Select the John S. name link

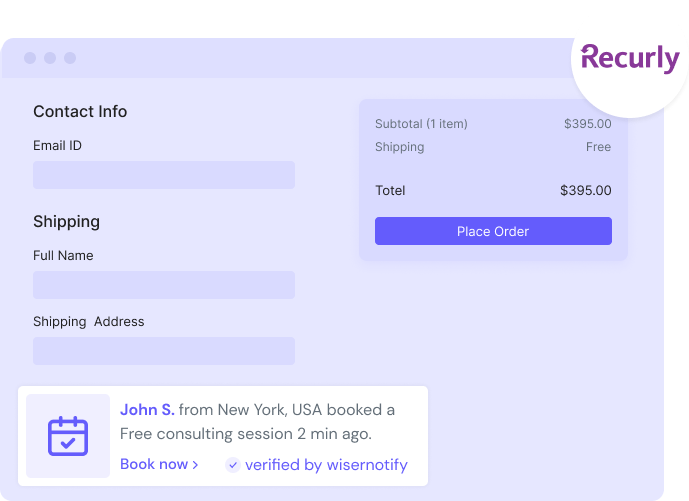pos(147,410)
